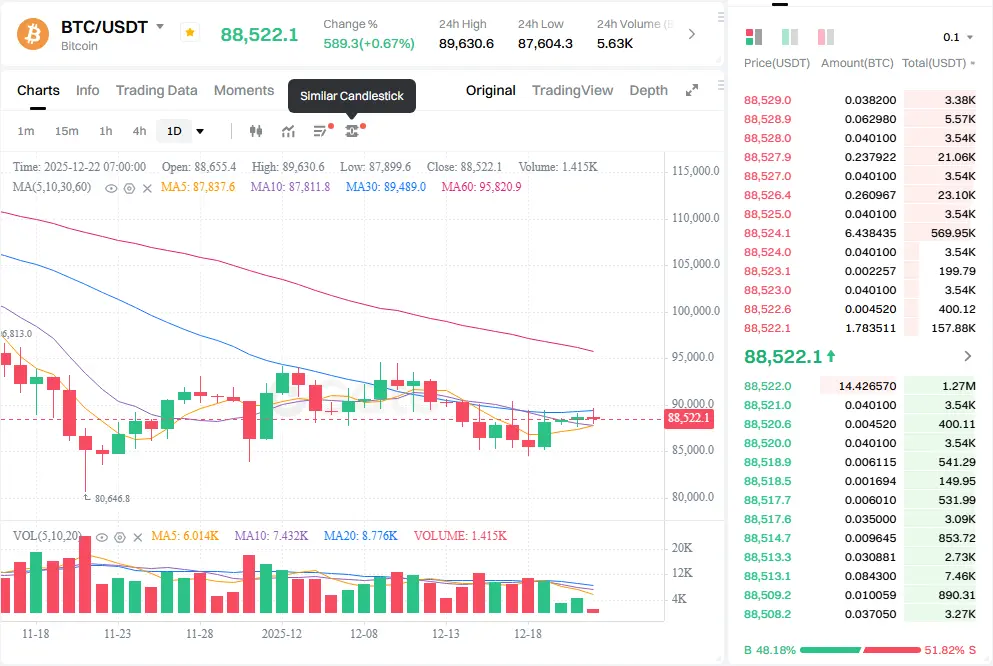This screenshot has height=666, width=993.
Task: Open the drawing tools icon with red dot
Action: point(322,130)
